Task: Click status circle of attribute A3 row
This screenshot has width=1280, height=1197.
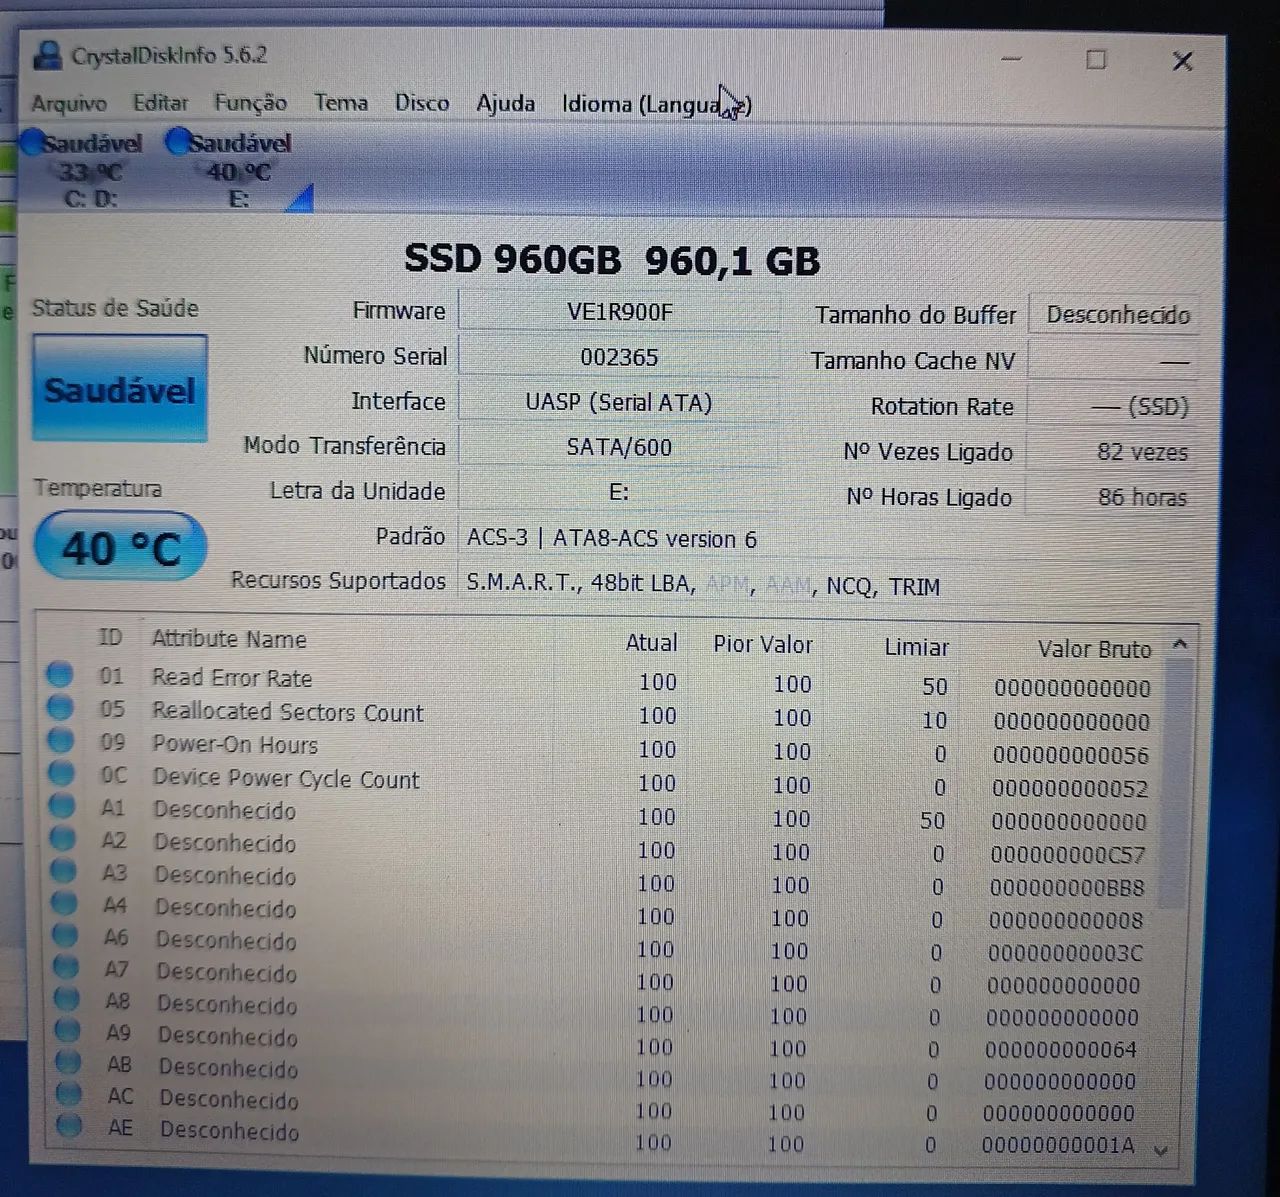Action: [x=64, y=871]
